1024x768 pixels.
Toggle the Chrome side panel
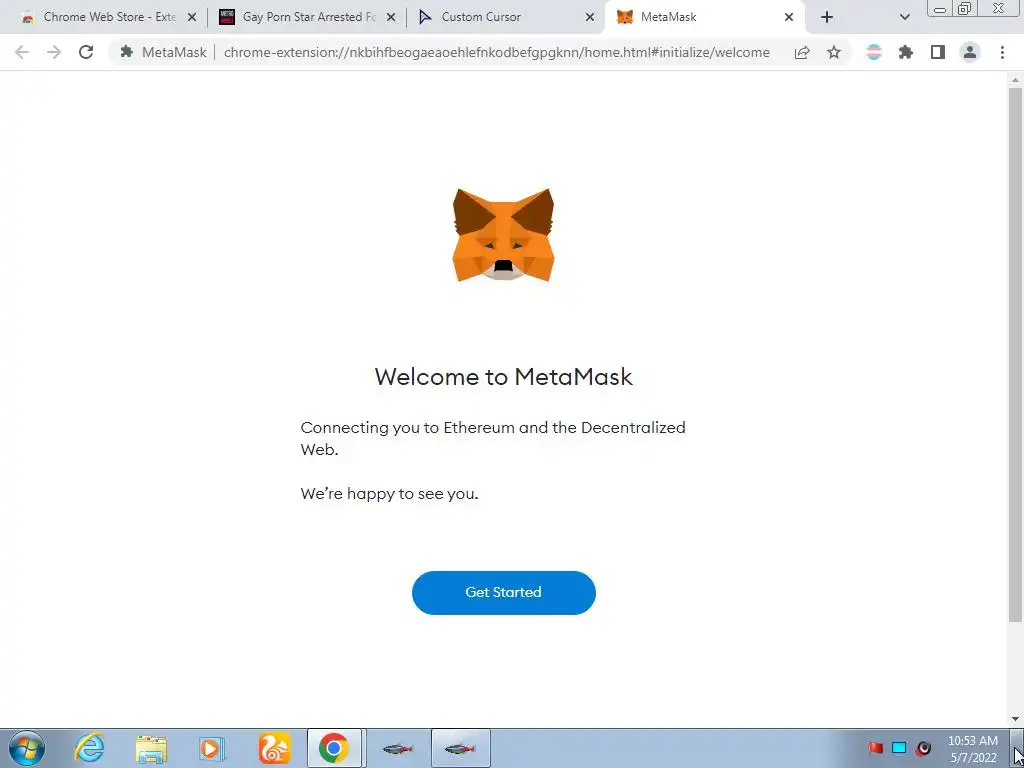(938, 52)
